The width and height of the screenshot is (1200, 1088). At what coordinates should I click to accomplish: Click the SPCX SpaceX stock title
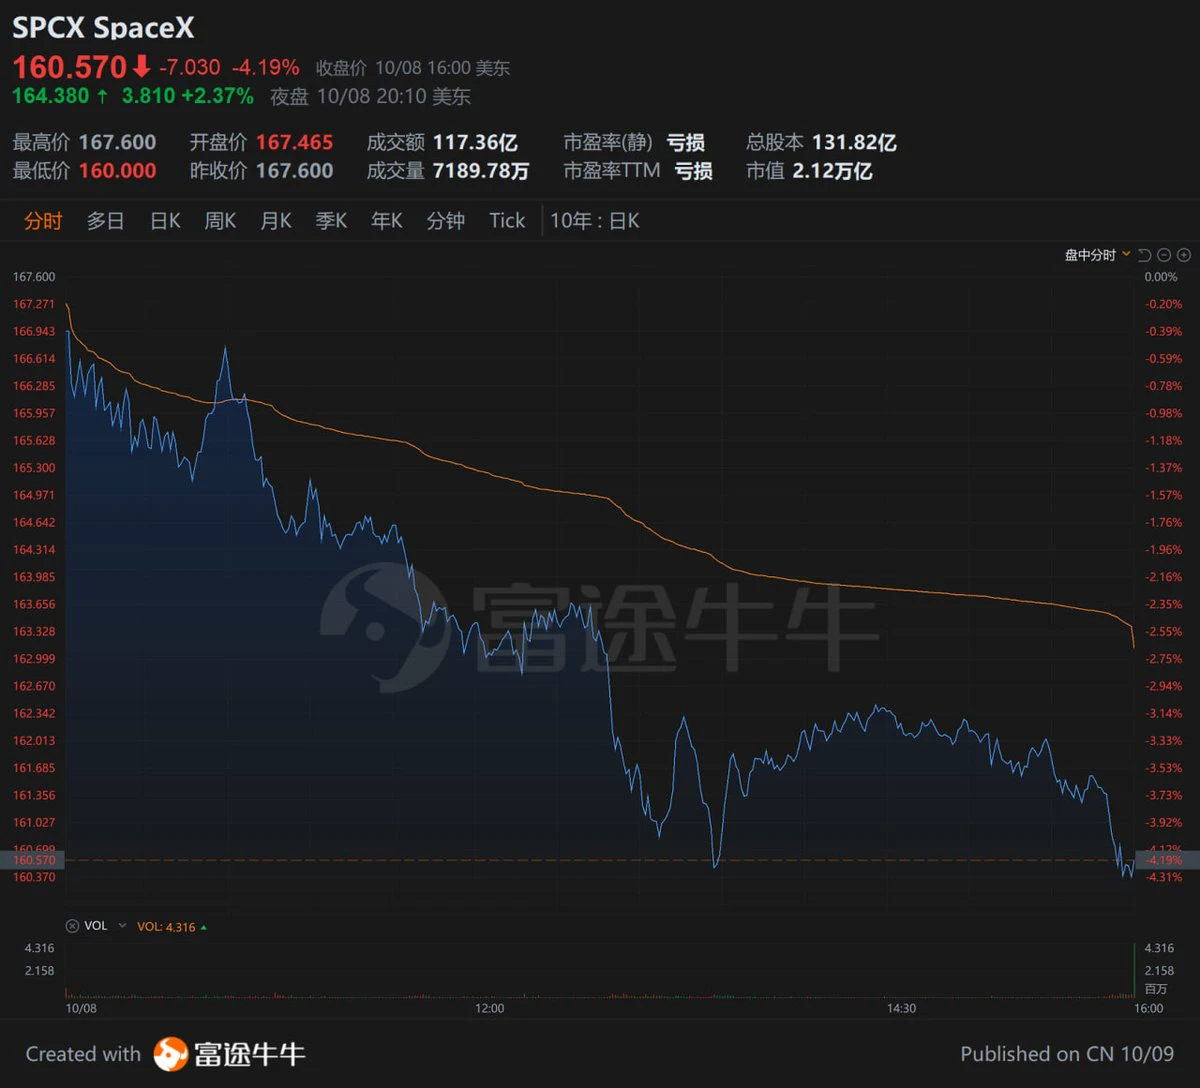[x=103, y=27]
